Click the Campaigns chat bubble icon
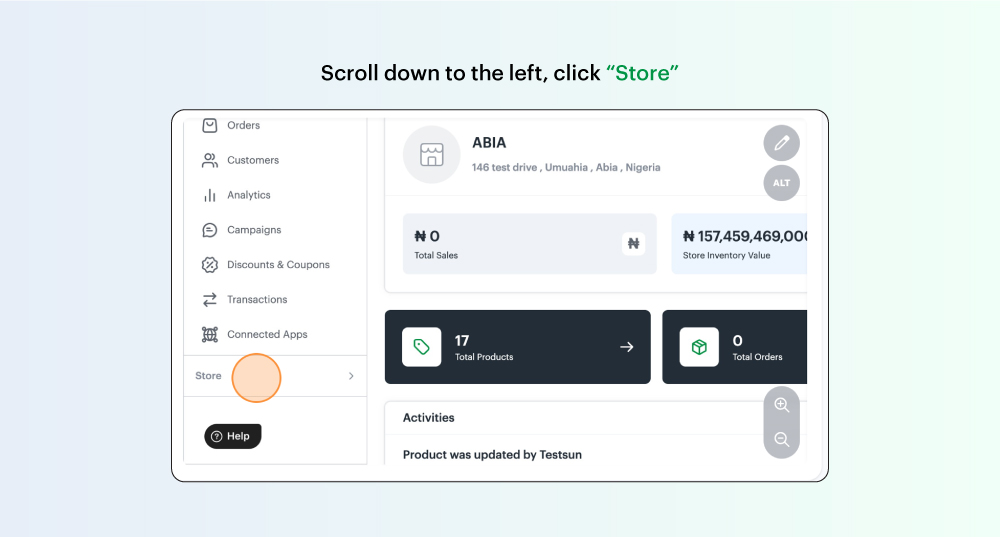The height and width of the screenshot is (537, 1000). point(210,230)
